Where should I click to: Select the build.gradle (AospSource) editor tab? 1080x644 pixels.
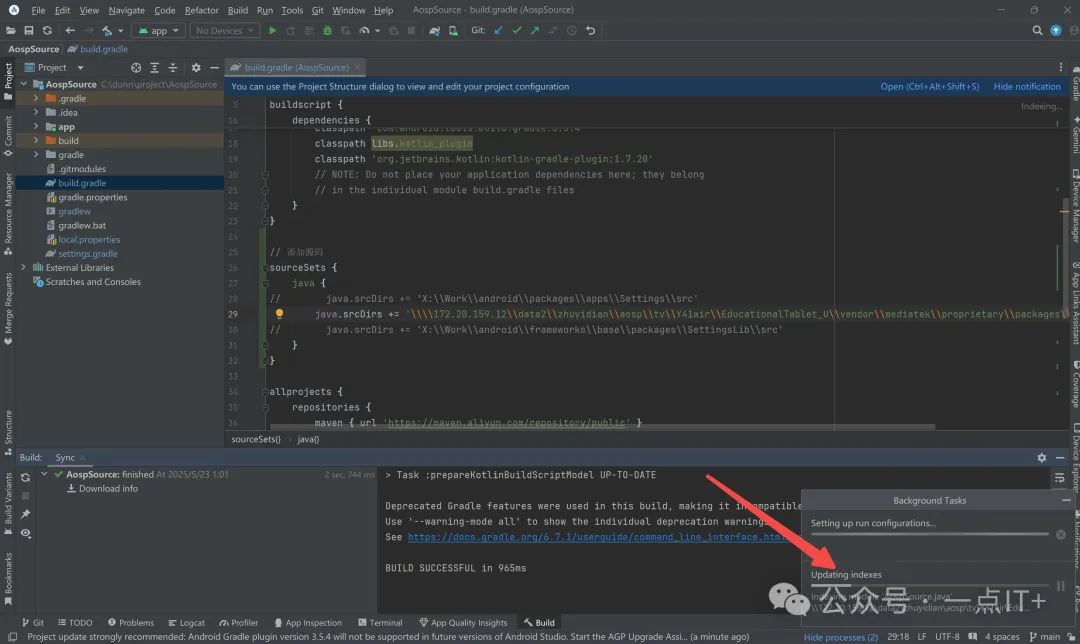pos(295,67)
